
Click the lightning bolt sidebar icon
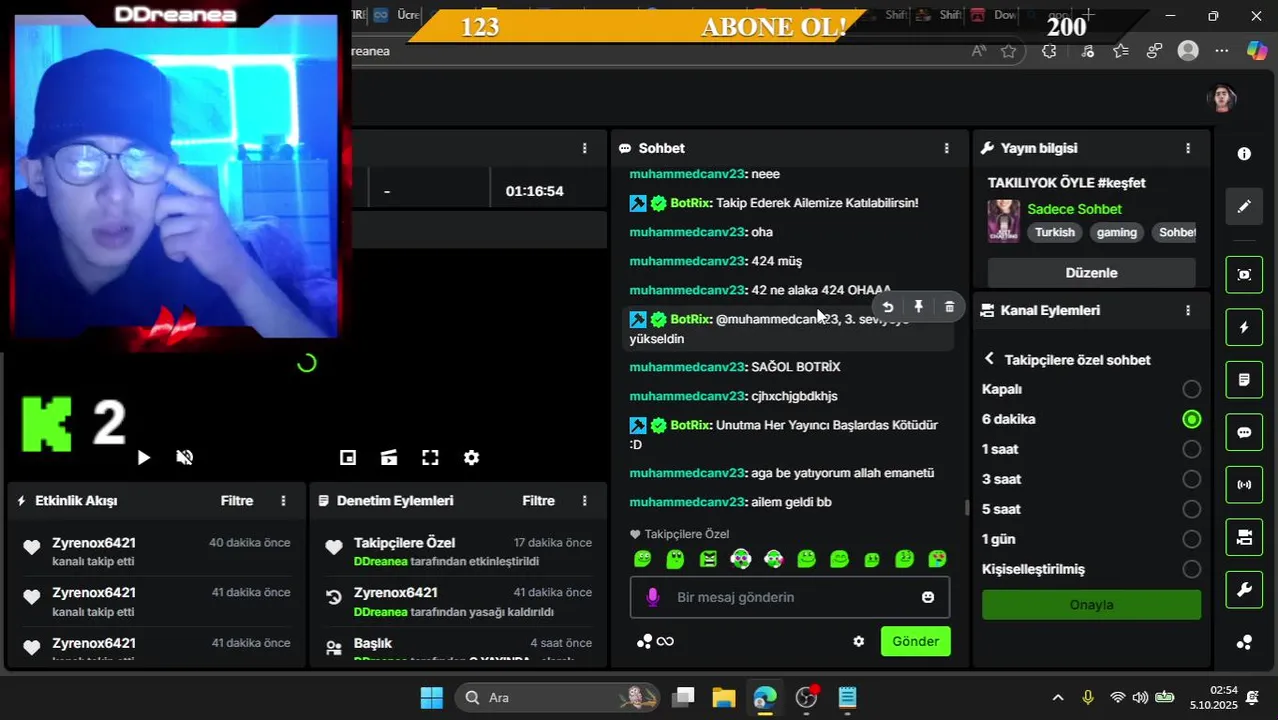pyautogui.click(x=1244, y=327)
